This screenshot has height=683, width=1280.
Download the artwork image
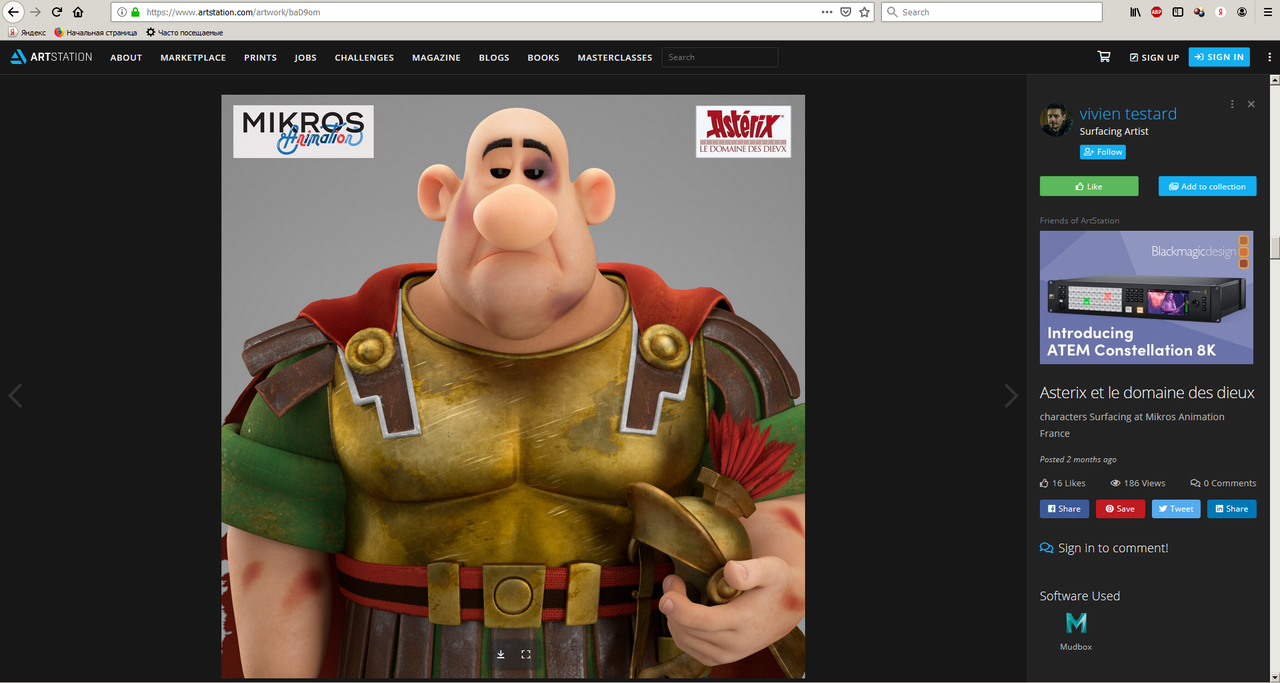501,654
